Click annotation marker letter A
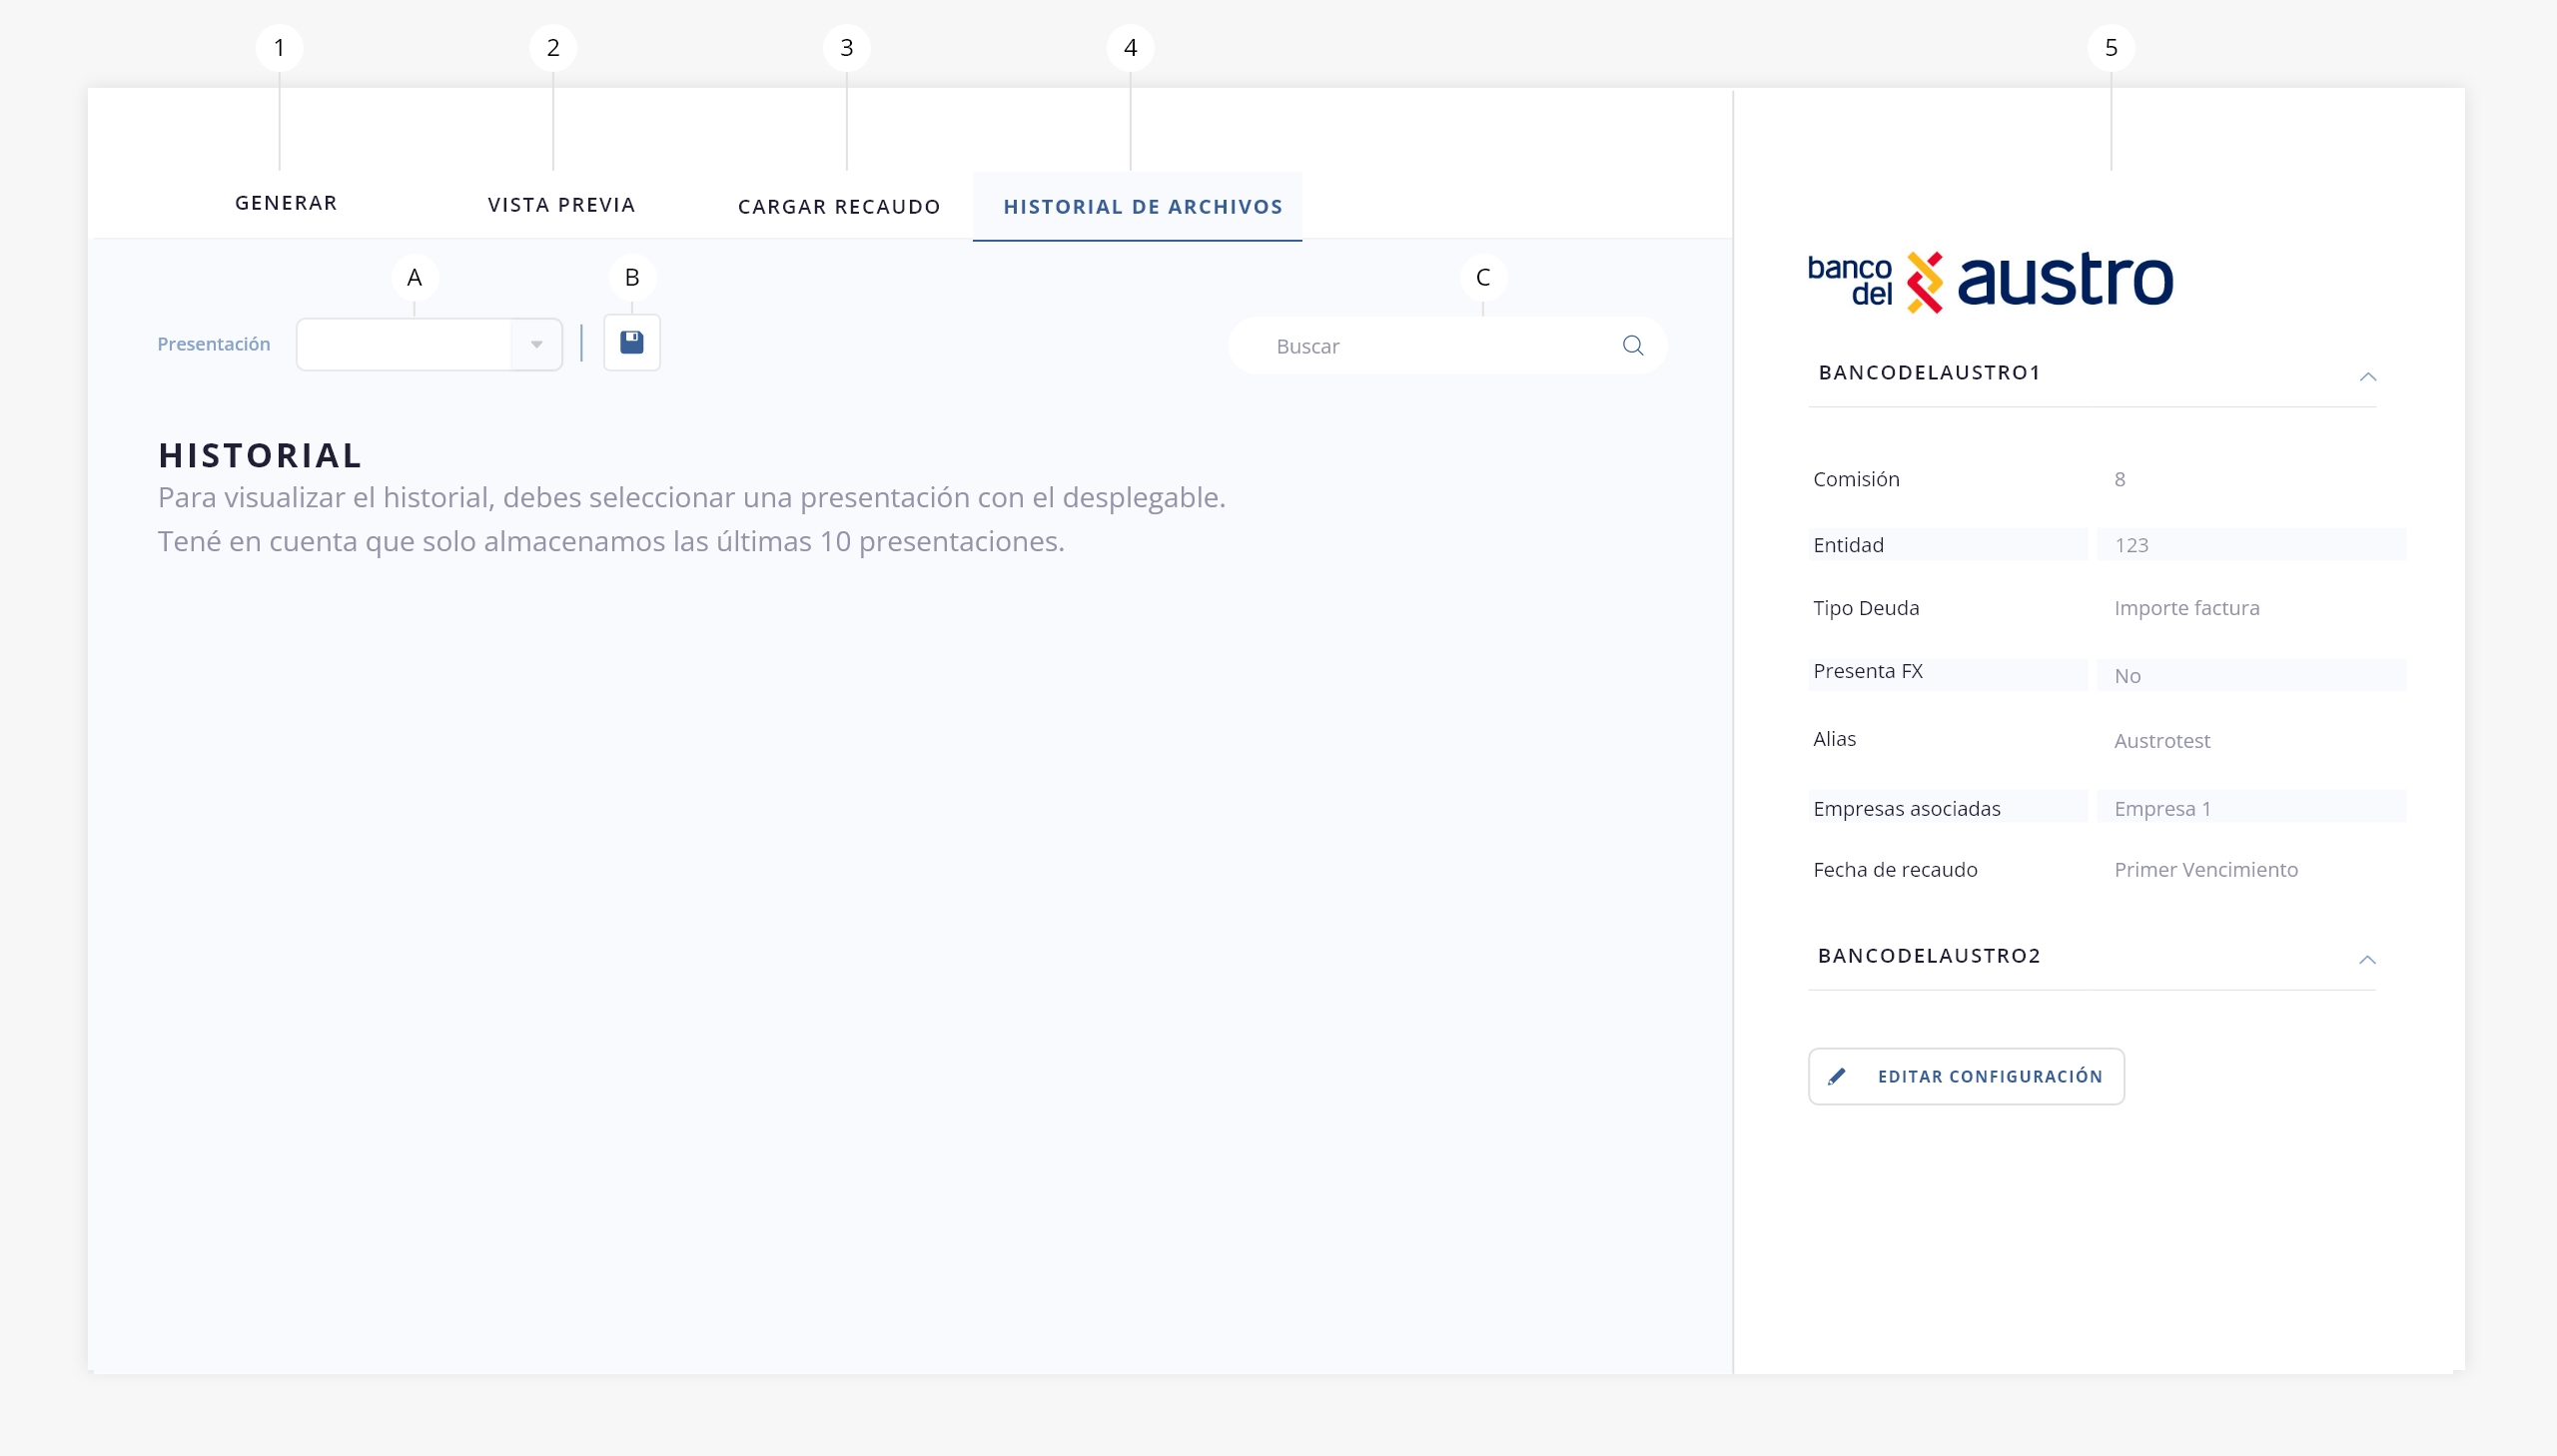Screen dimensions: 2557x1456 (x=414, y=278)
